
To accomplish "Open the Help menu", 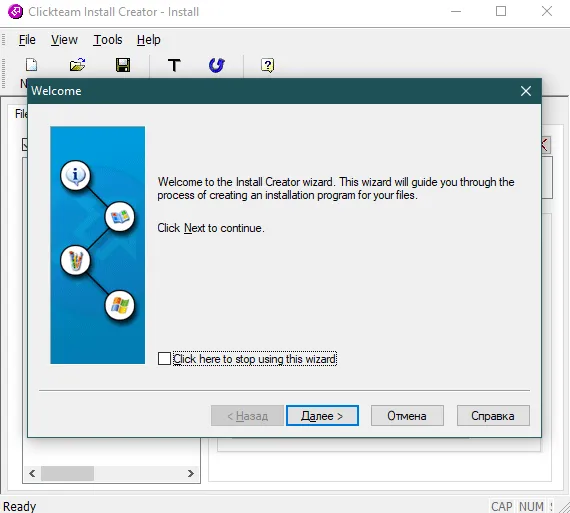I will (x=148, y=40).
